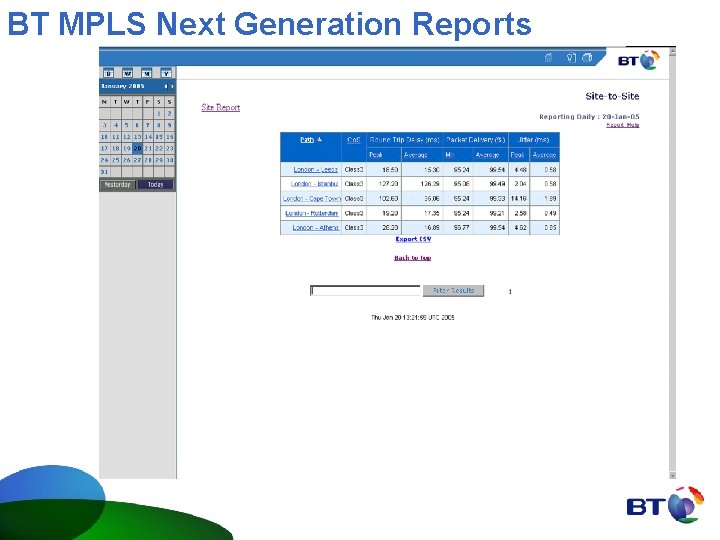Click the Jitter (ms) column header
The height and width of the screenshot is (540, 720).
533,140
